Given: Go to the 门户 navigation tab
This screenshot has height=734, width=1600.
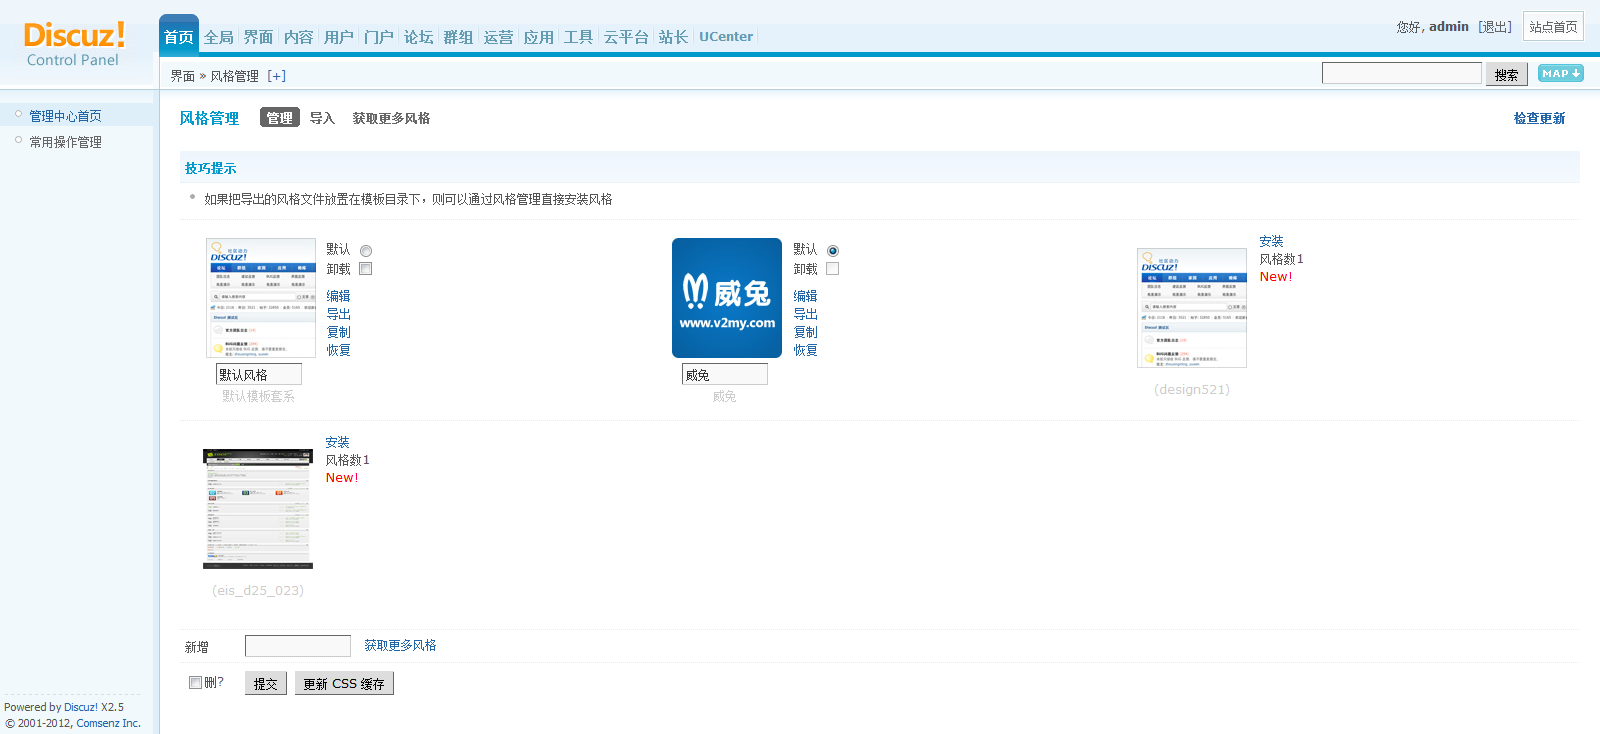Looking at the screenshot, I should pos(379,37).
